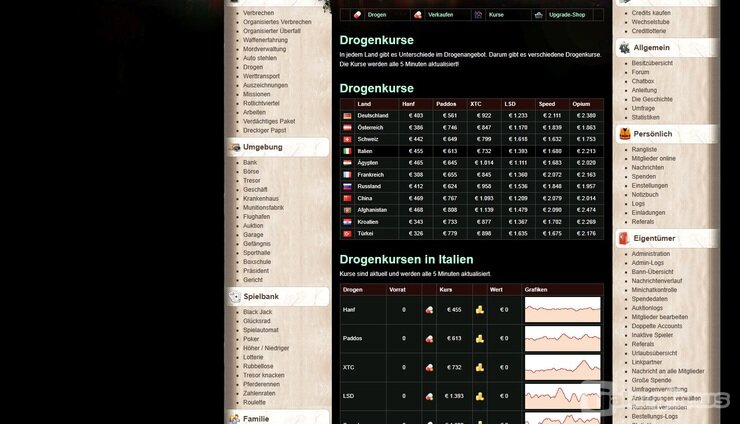
Task: Click the Speed column header
Action: (547, 104)
